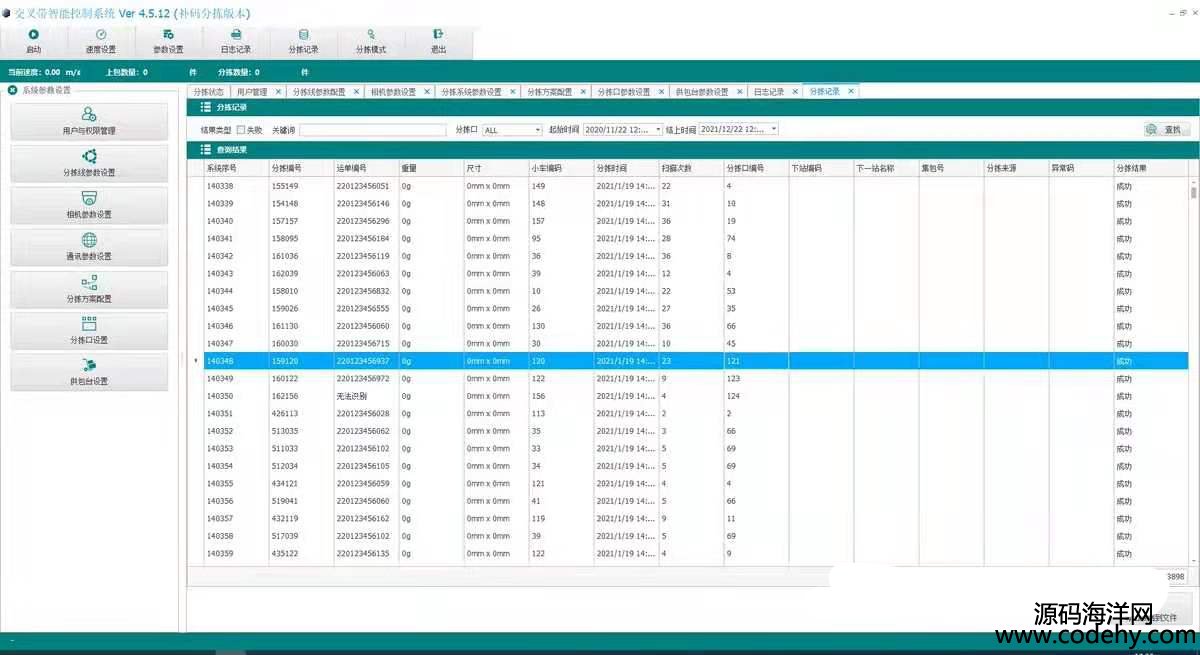Click the 关键词 keyword input field

[x=373, y=130]
